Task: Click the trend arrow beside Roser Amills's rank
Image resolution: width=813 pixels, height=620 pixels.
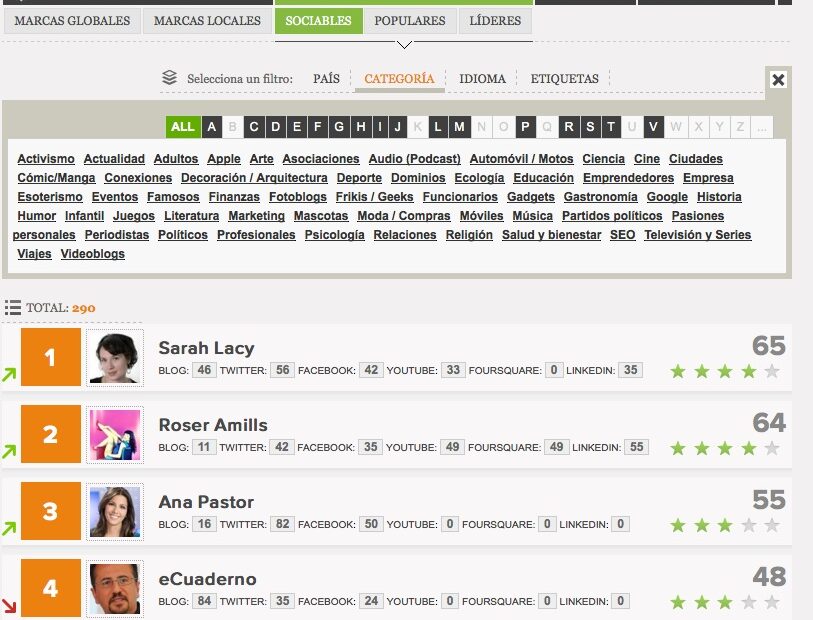Action: coord(9,452)
